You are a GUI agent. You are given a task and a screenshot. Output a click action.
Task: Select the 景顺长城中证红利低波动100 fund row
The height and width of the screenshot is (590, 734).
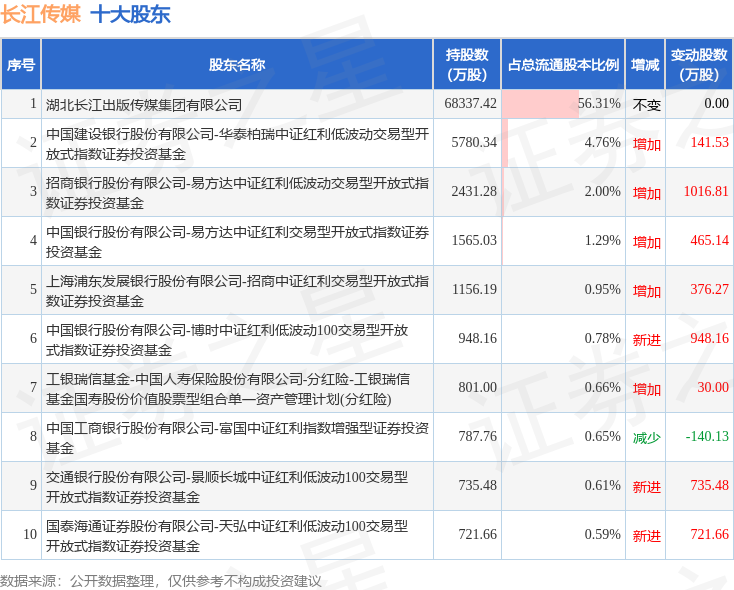[x=367, y=486]
